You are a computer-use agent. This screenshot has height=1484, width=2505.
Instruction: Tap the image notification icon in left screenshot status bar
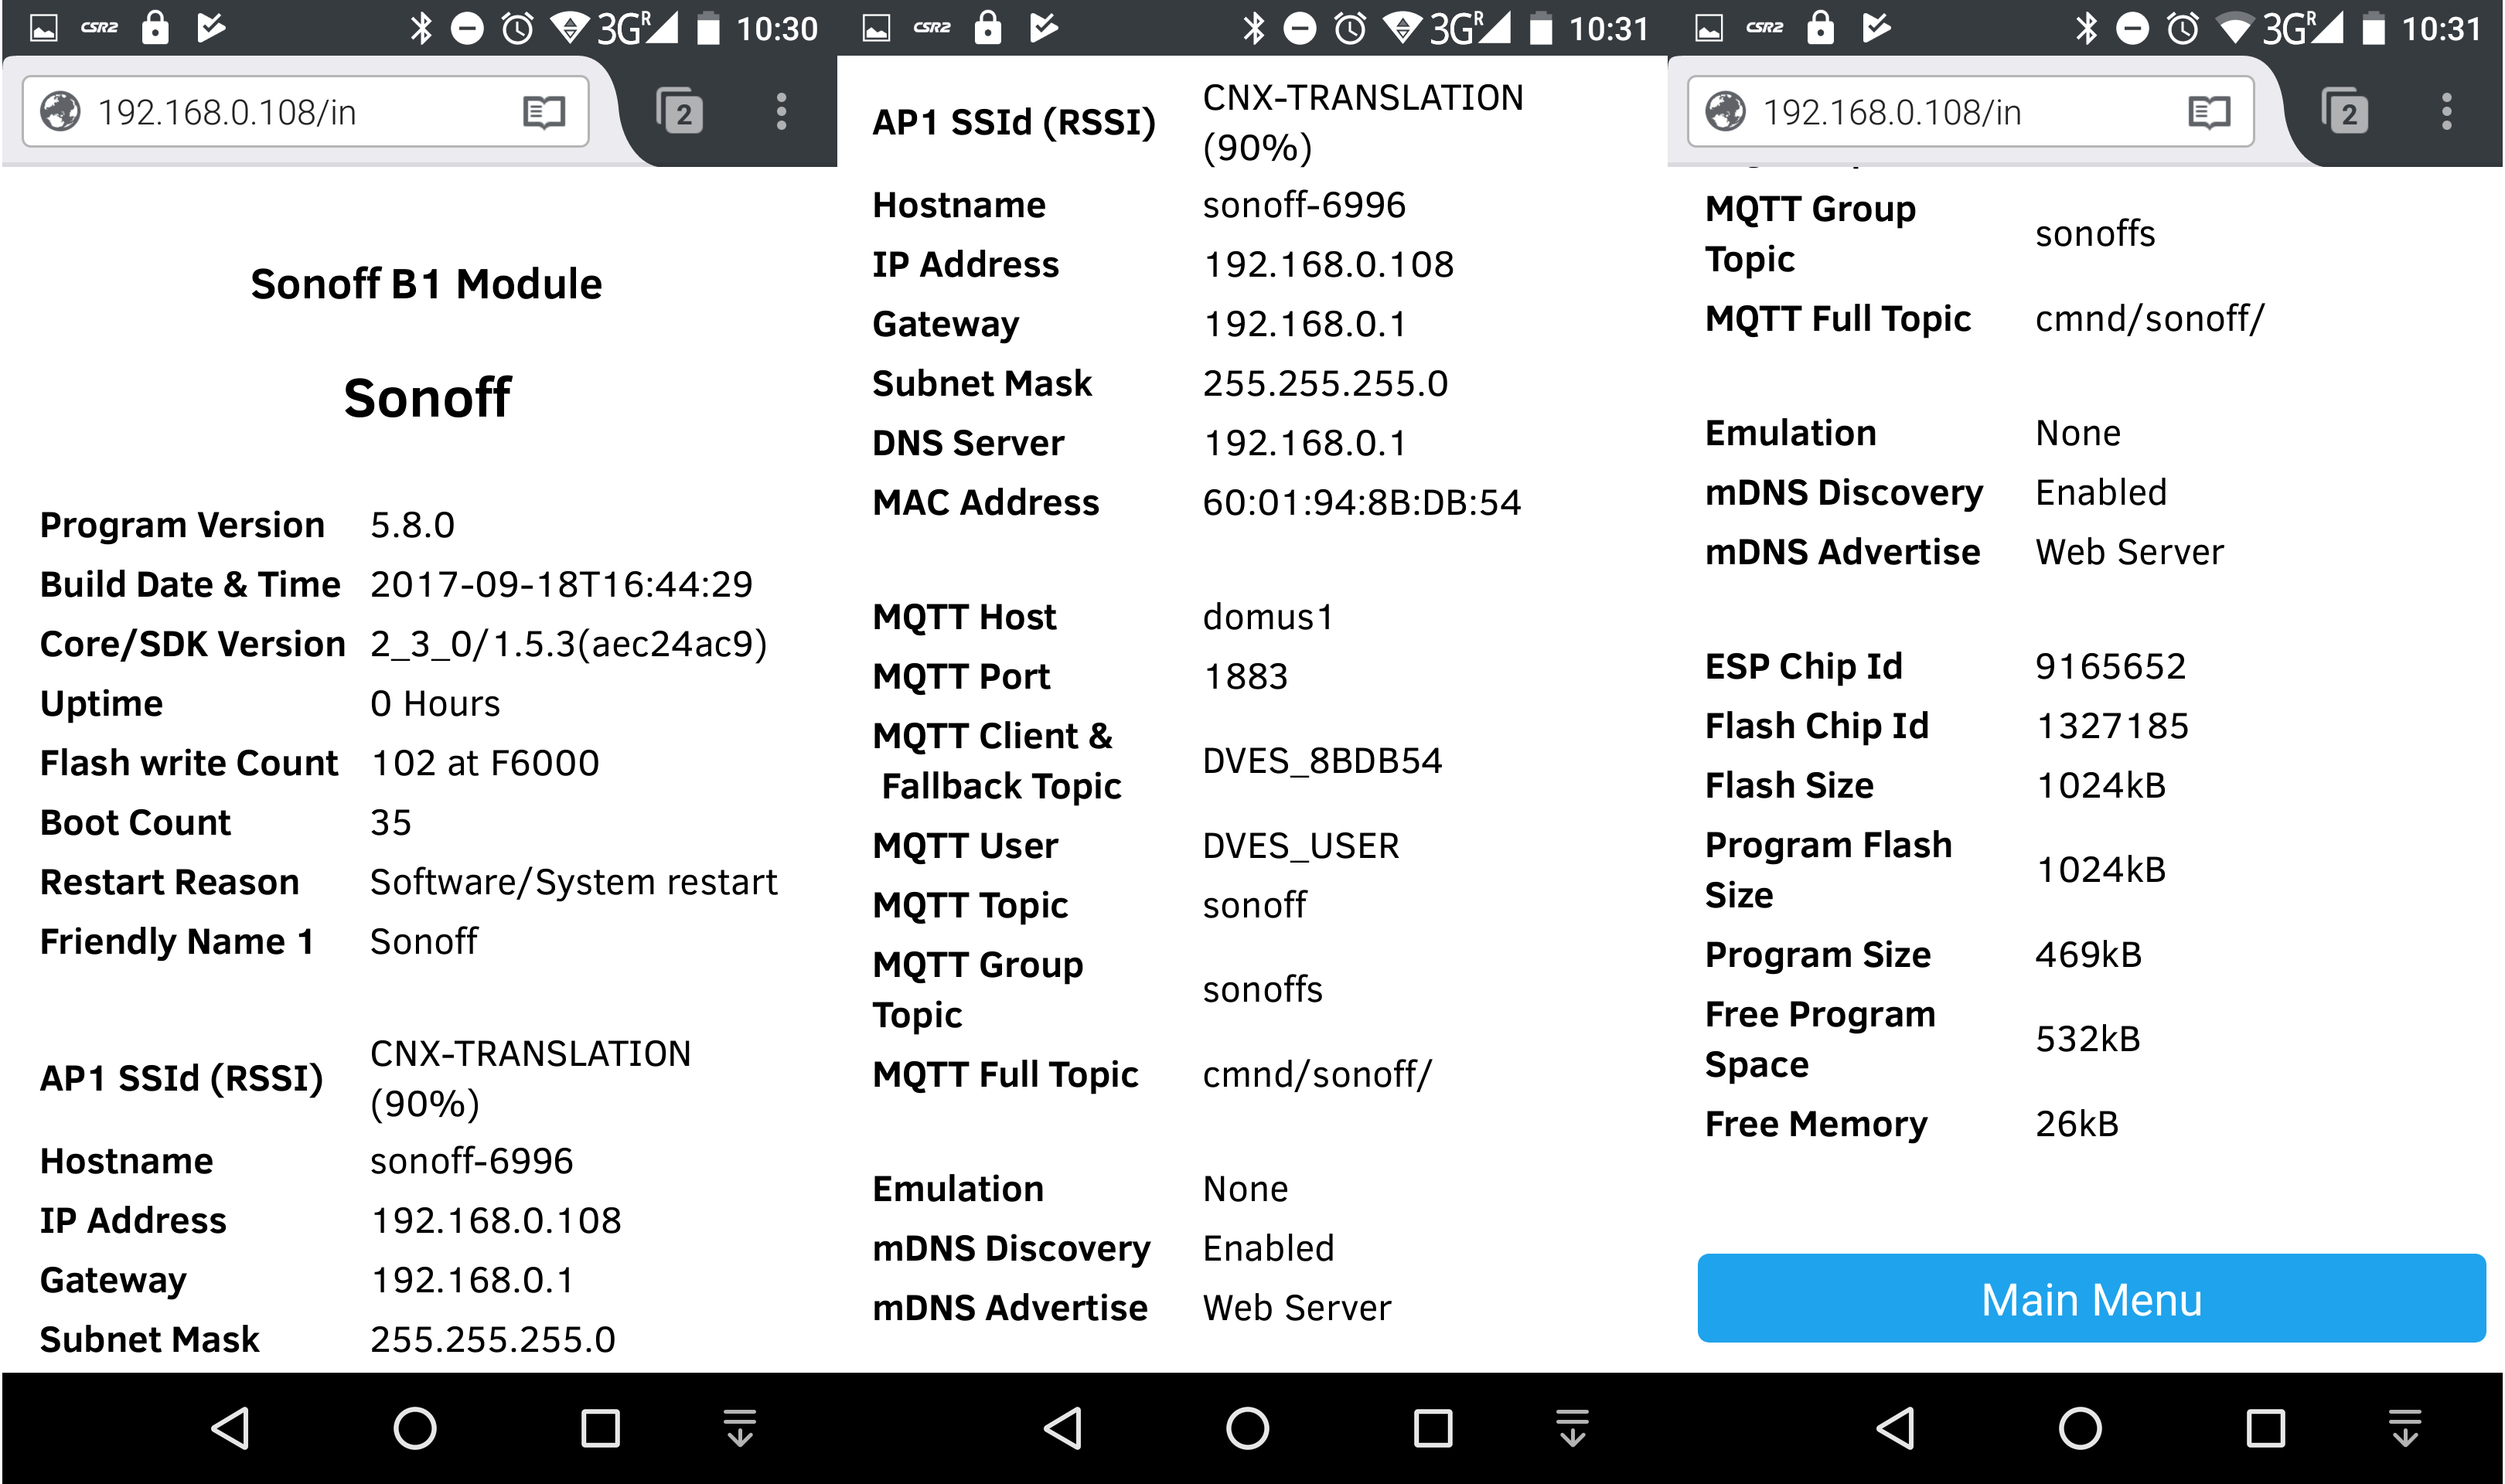tap(43, 28)
